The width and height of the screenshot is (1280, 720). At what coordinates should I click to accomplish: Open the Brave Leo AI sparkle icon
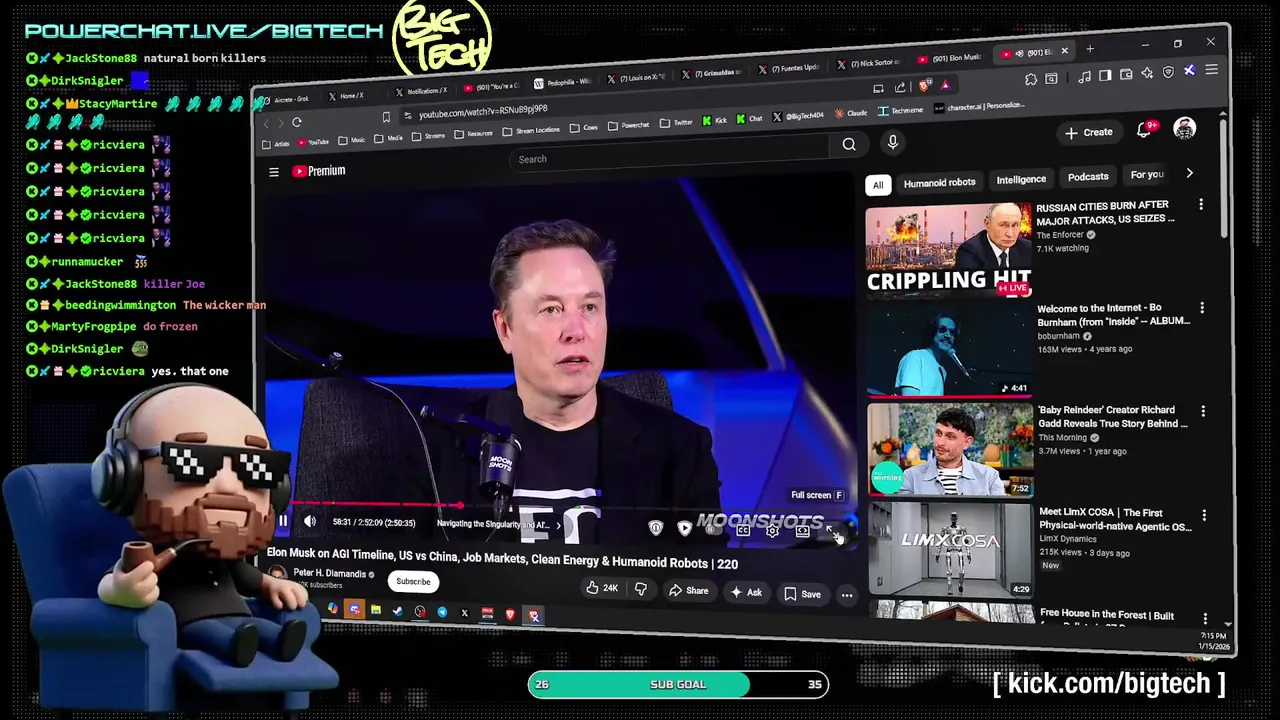1147,73
